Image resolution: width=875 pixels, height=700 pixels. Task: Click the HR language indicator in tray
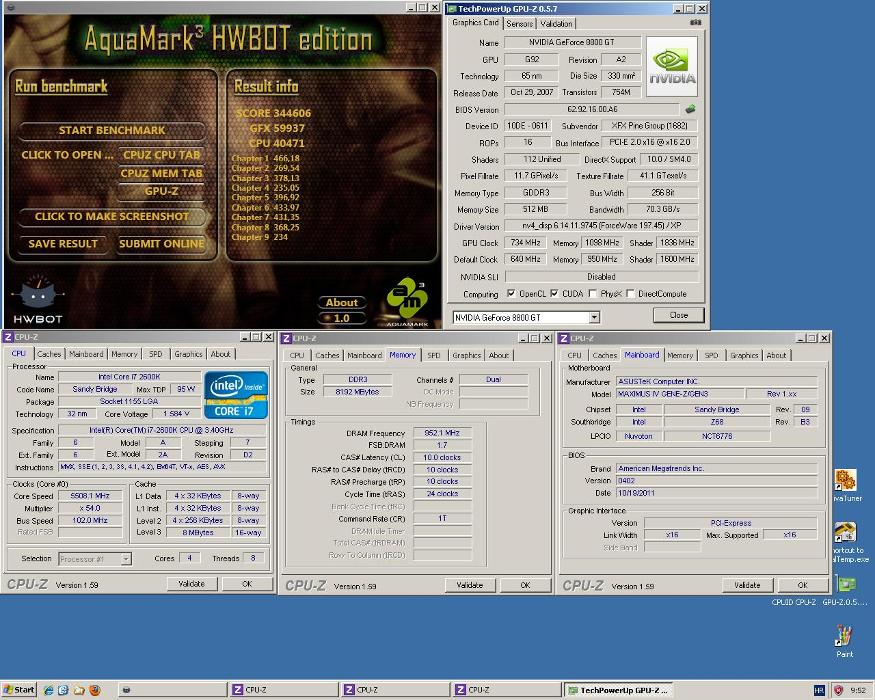pyautogui.click(x=819, y=691)
